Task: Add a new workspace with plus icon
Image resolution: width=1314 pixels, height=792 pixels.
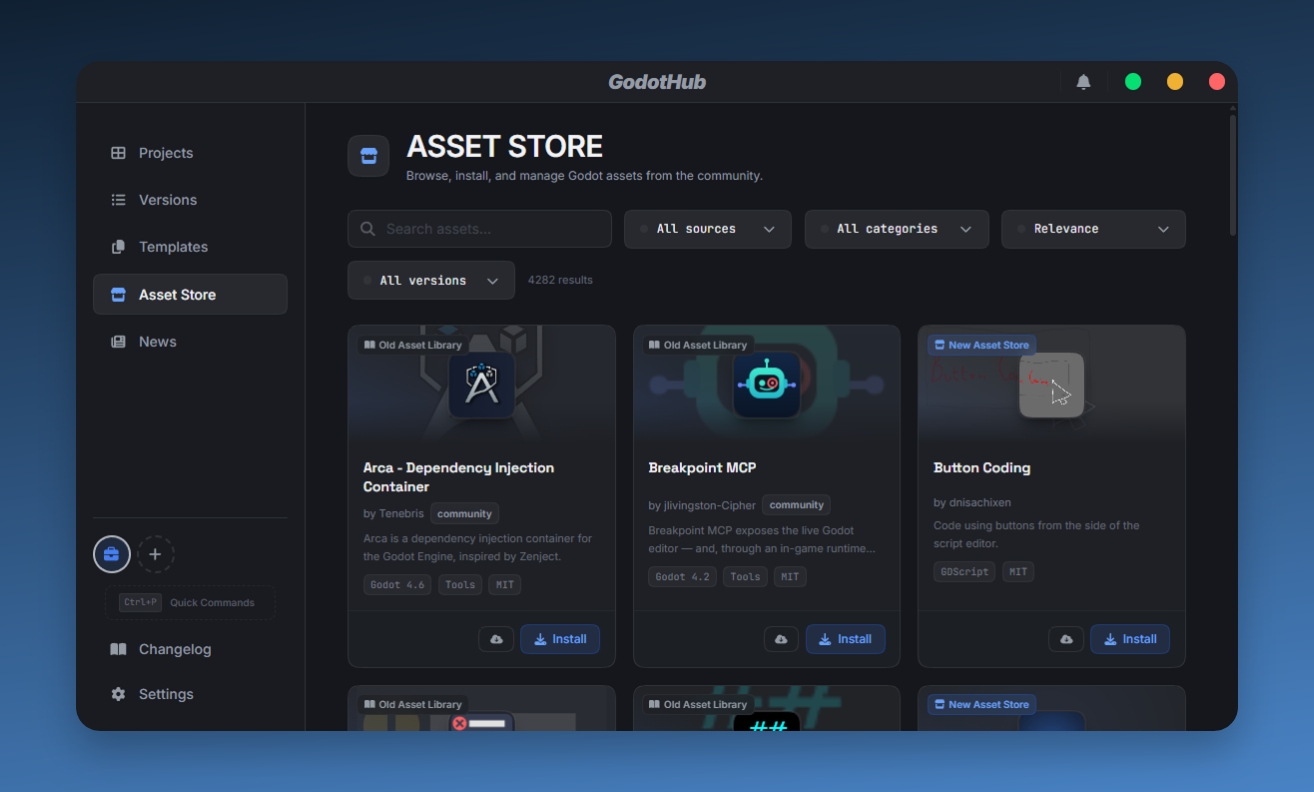Action: click(155, 554)
